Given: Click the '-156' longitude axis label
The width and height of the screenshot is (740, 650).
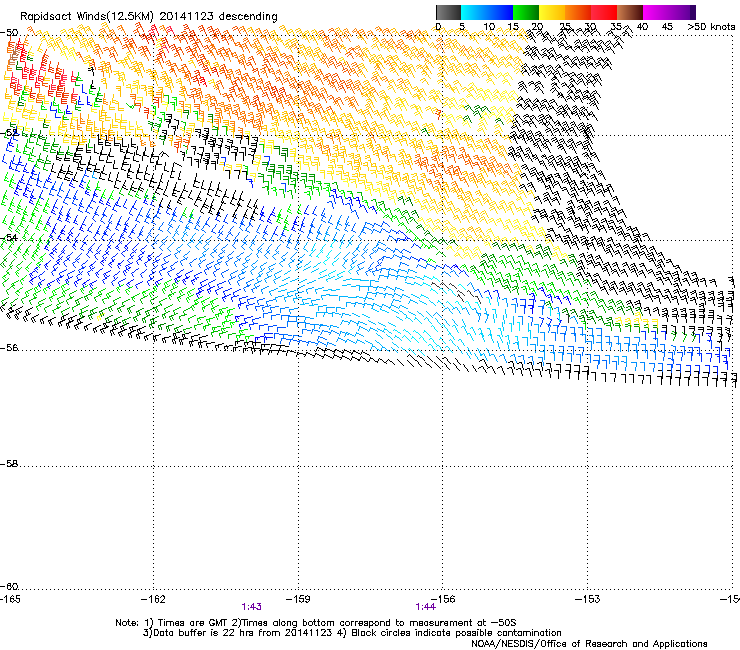Looking at the screenshot, I should pyautogui.click(x=443, y=599).
